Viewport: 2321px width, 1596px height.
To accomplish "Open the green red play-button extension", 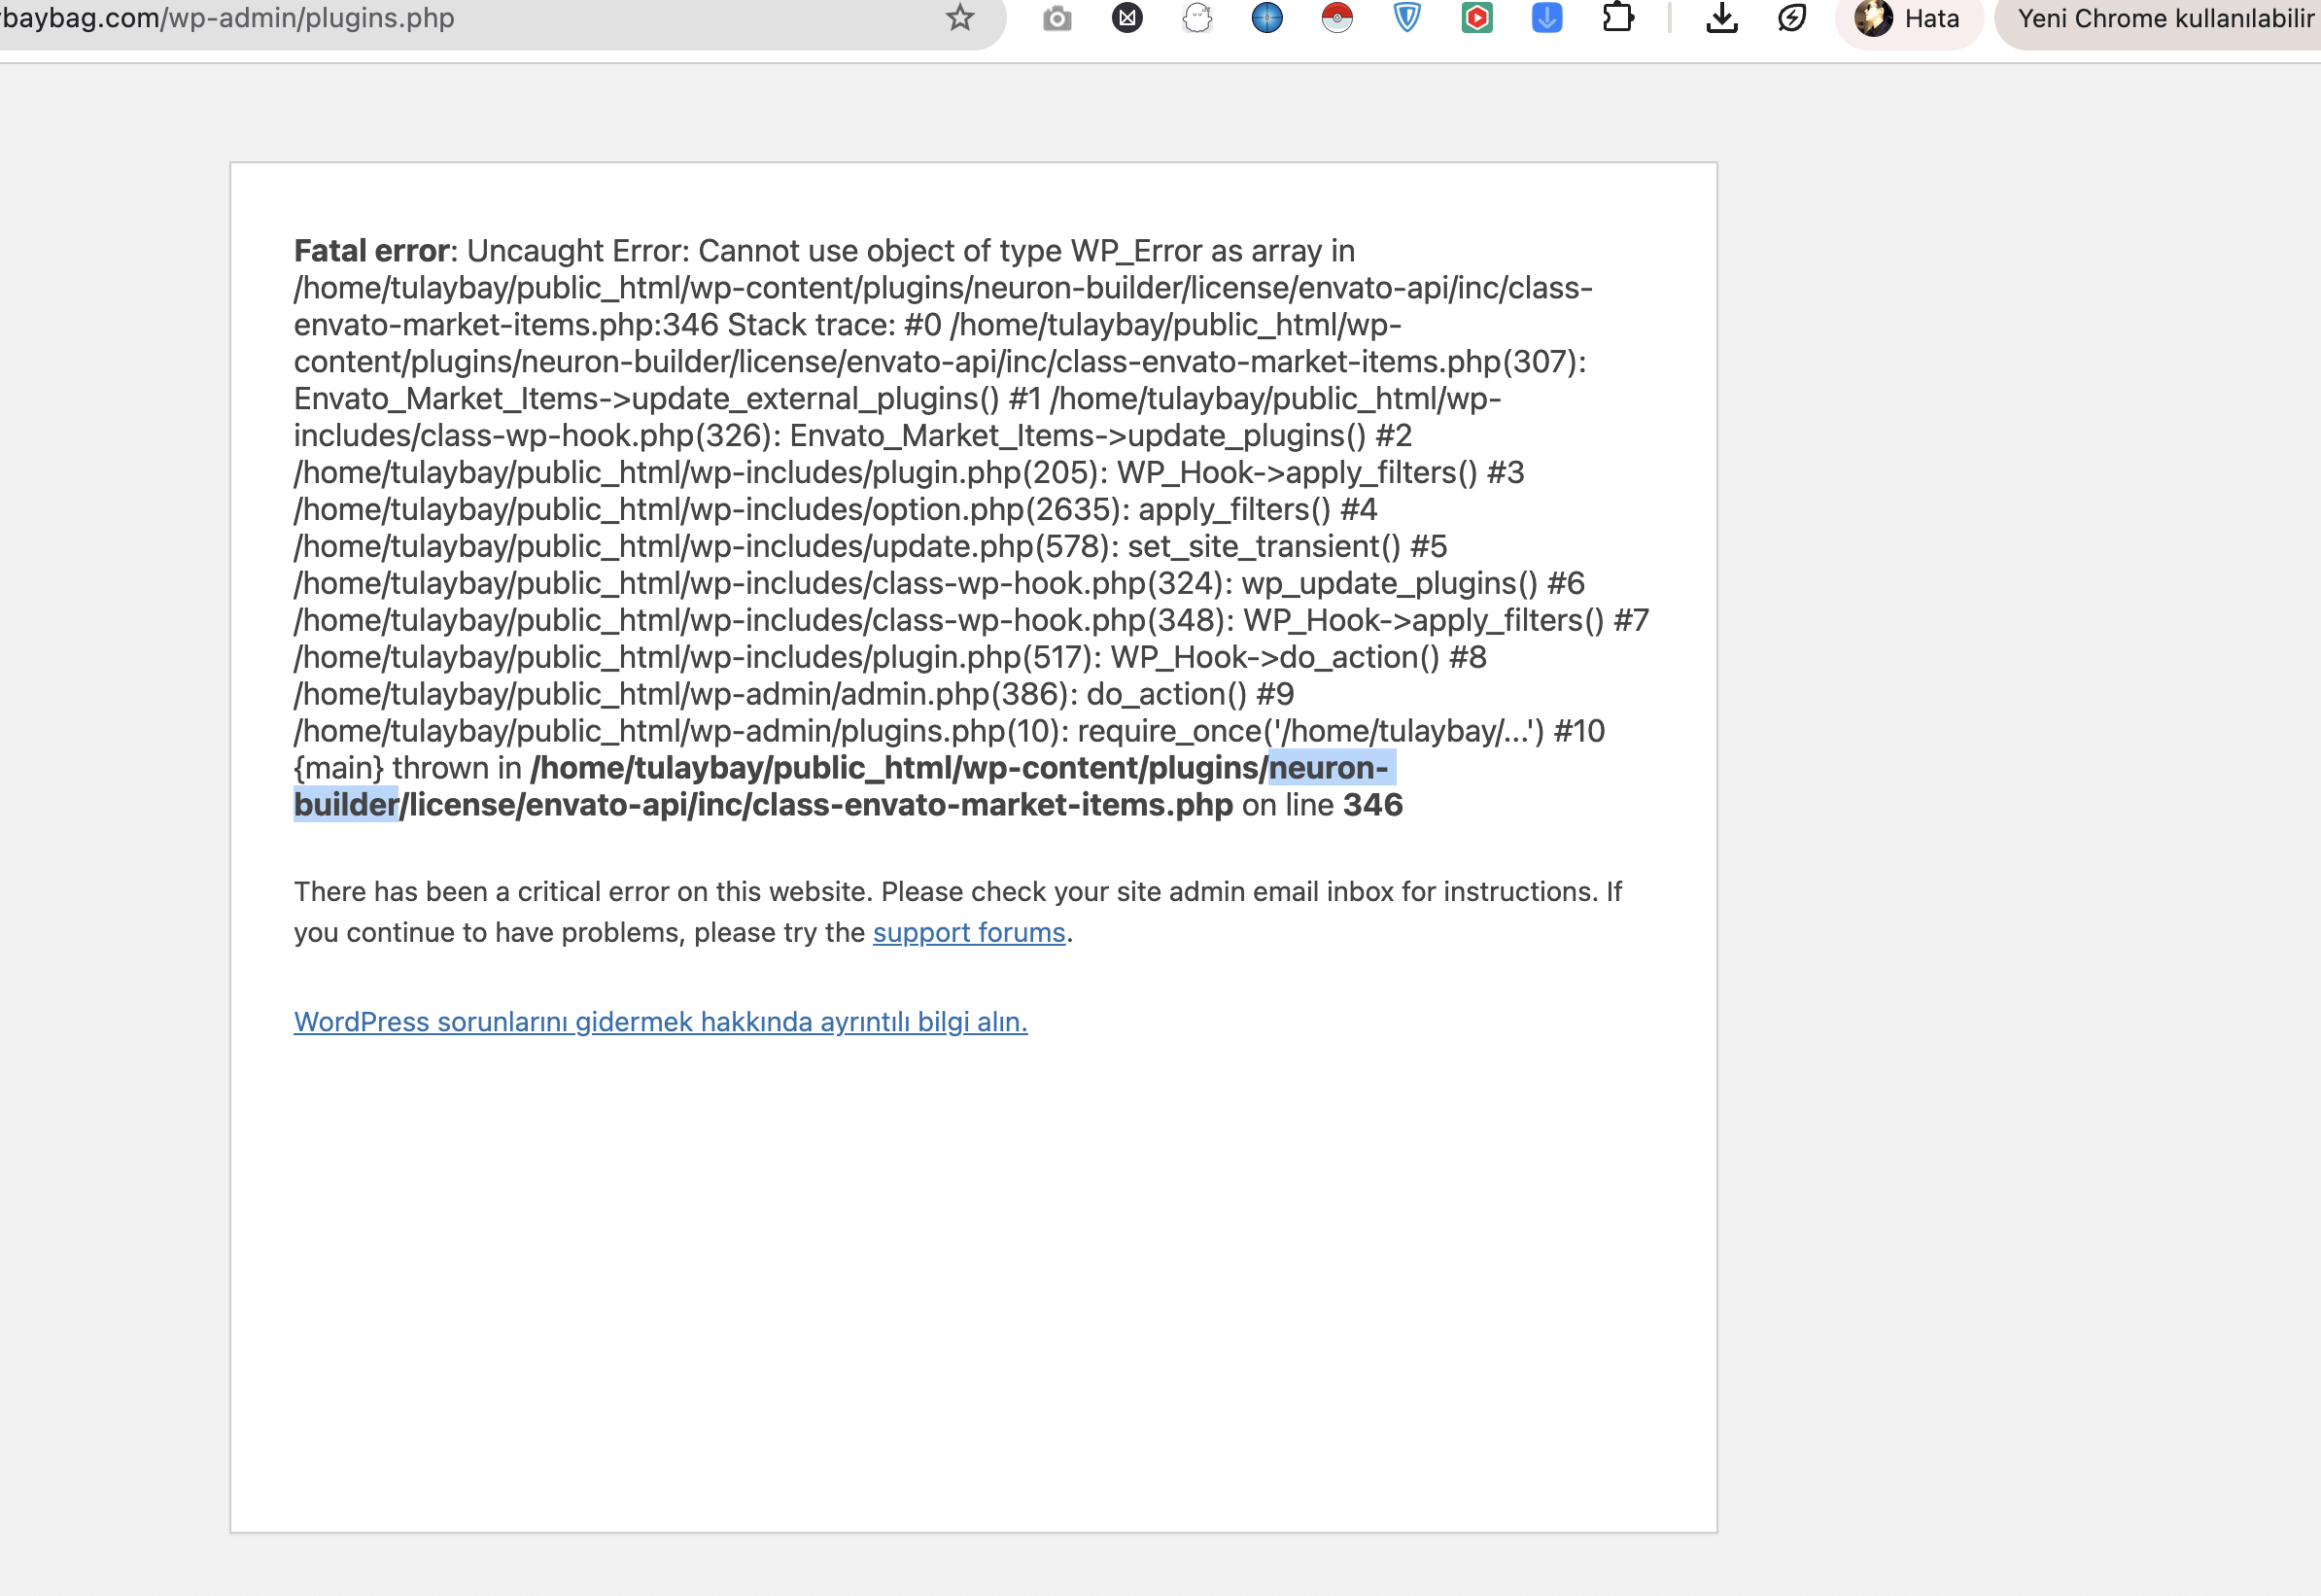I will pyautogui.click(x=1477, y=18).
